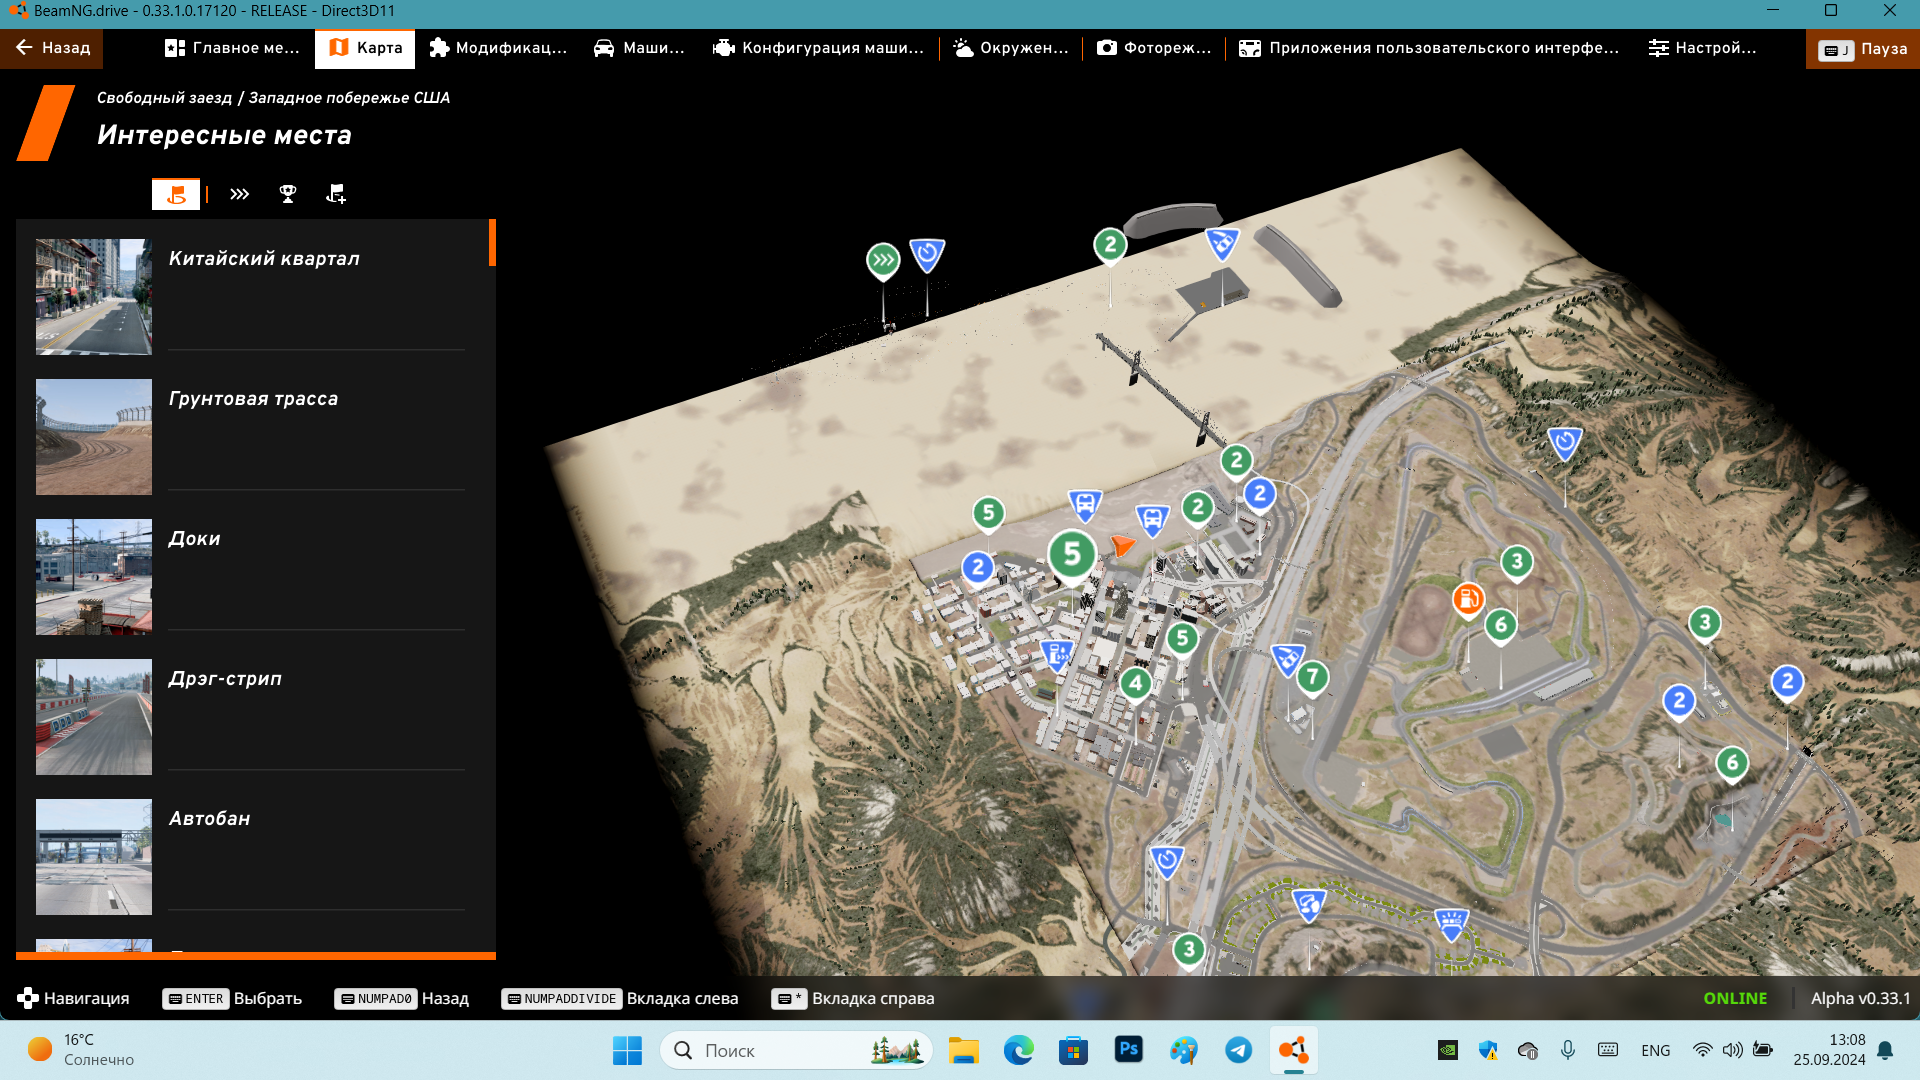Image resolution: width=1920 pixels, height=1080 pixels.
Task: Select the green number 7 cluster marker
Action: point(1312,677)
